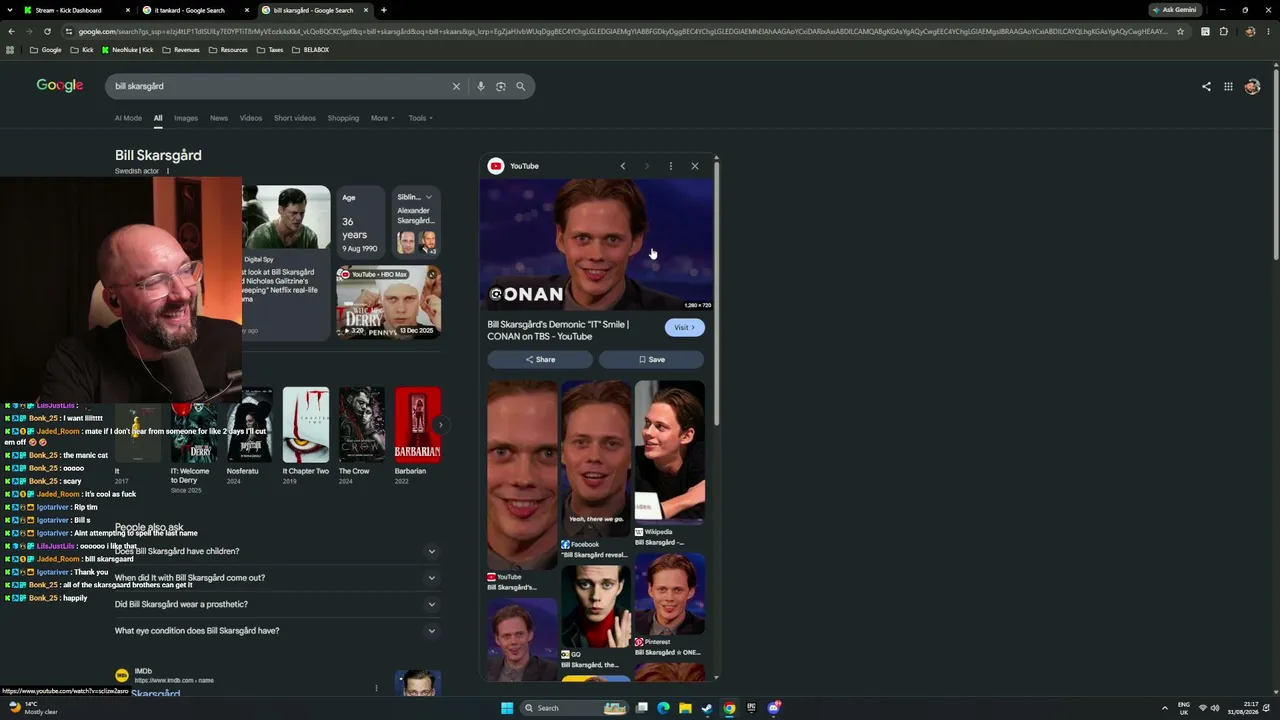This screenshot has height=720, width=1280.
Task: Switch to the Shopping results tab
Action: (x=343, y=118)
